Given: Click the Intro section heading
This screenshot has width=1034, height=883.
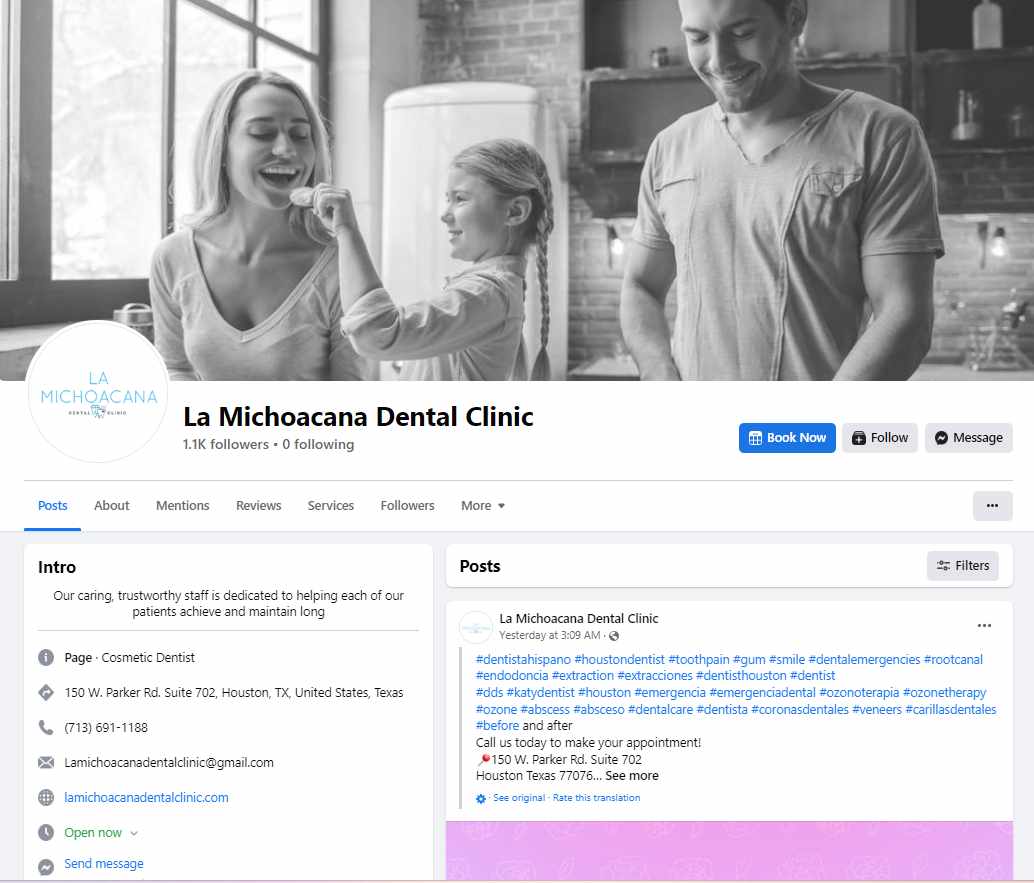Looking at the screenshot, I should pyautogui.click(x=57, y=567).
